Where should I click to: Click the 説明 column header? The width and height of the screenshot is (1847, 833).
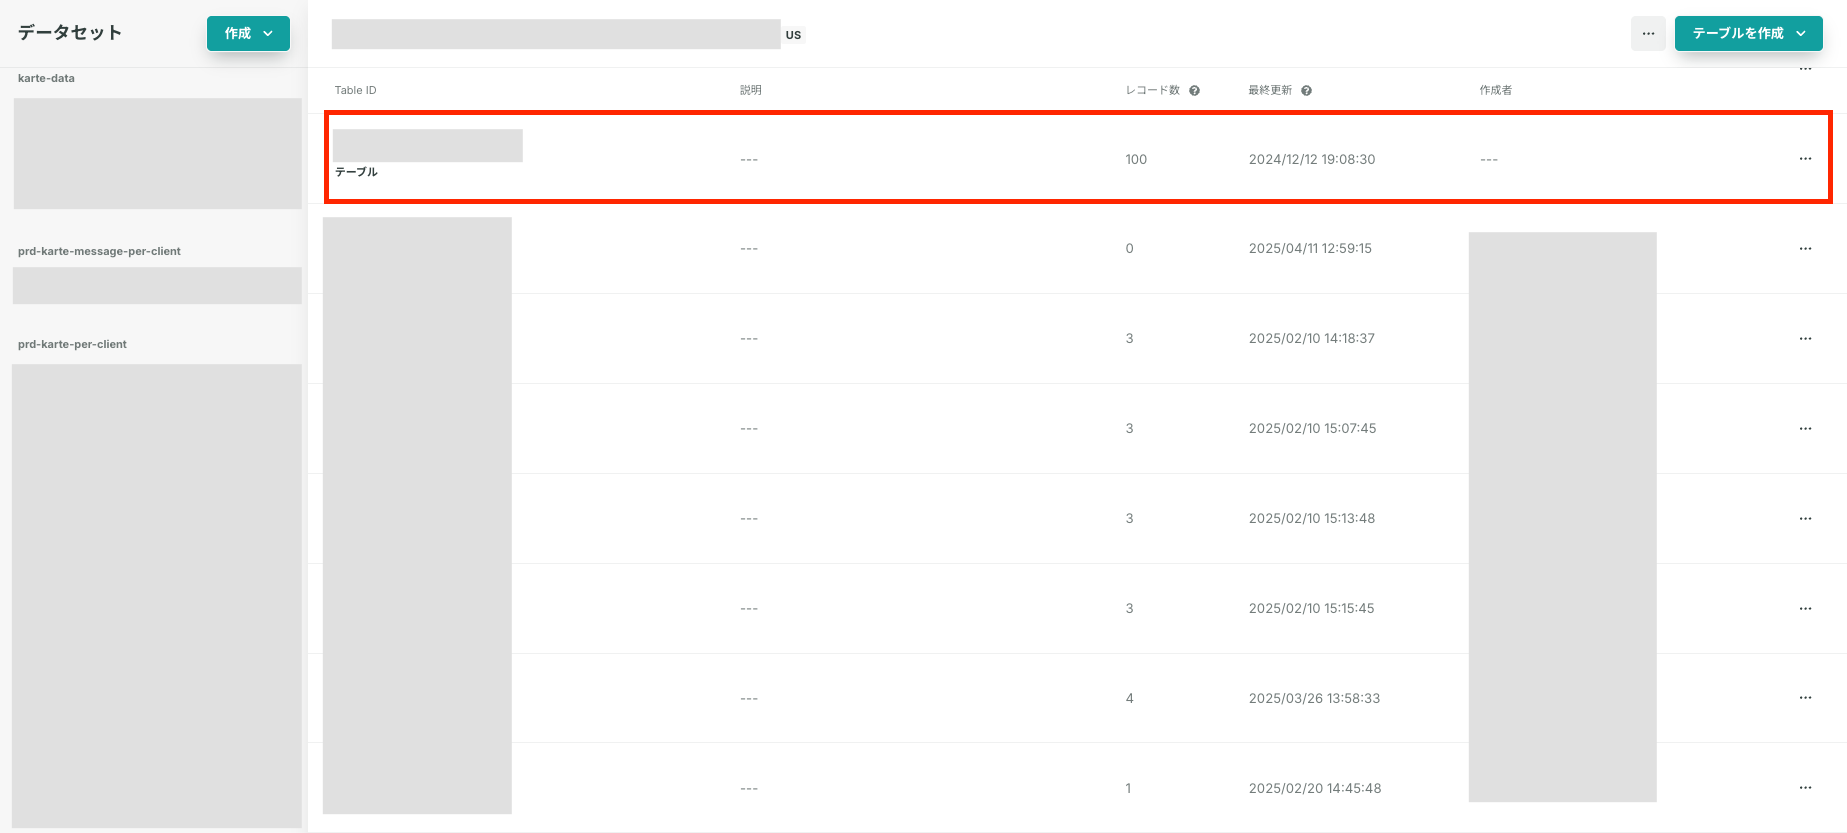point(750,90)
